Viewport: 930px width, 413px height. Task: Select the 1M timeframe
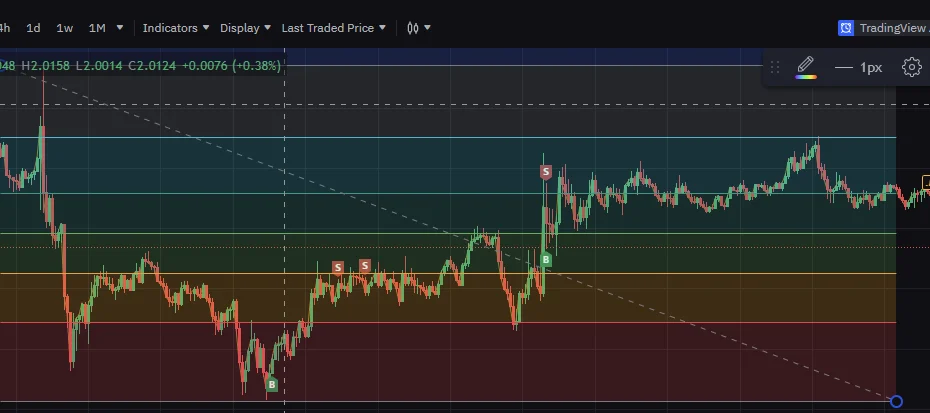(97, 28)
